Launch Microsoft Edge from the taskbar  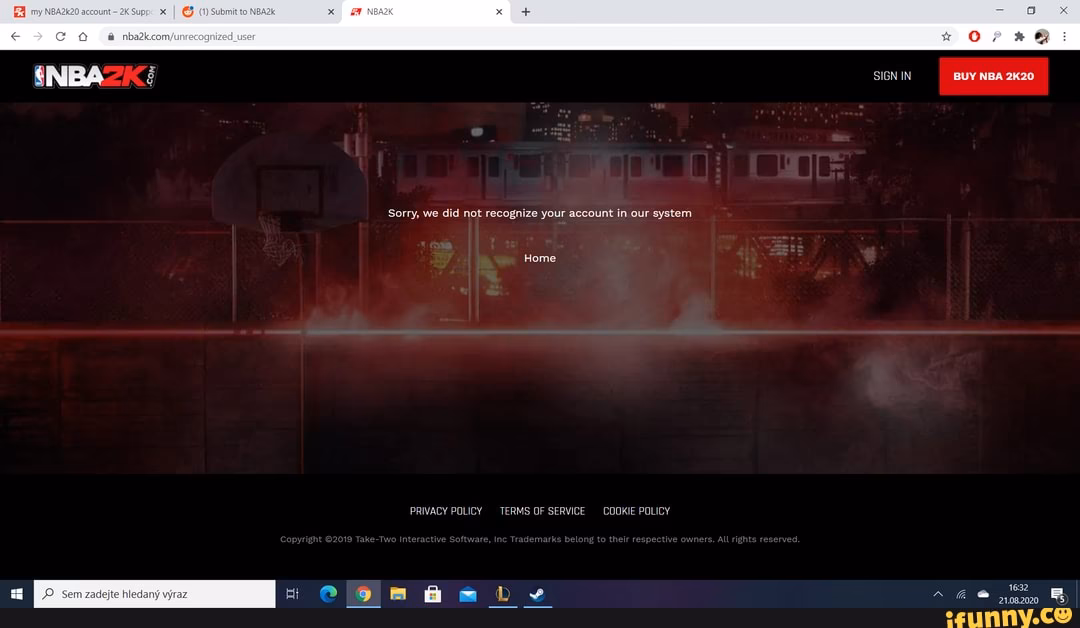(x=328, y=594)
